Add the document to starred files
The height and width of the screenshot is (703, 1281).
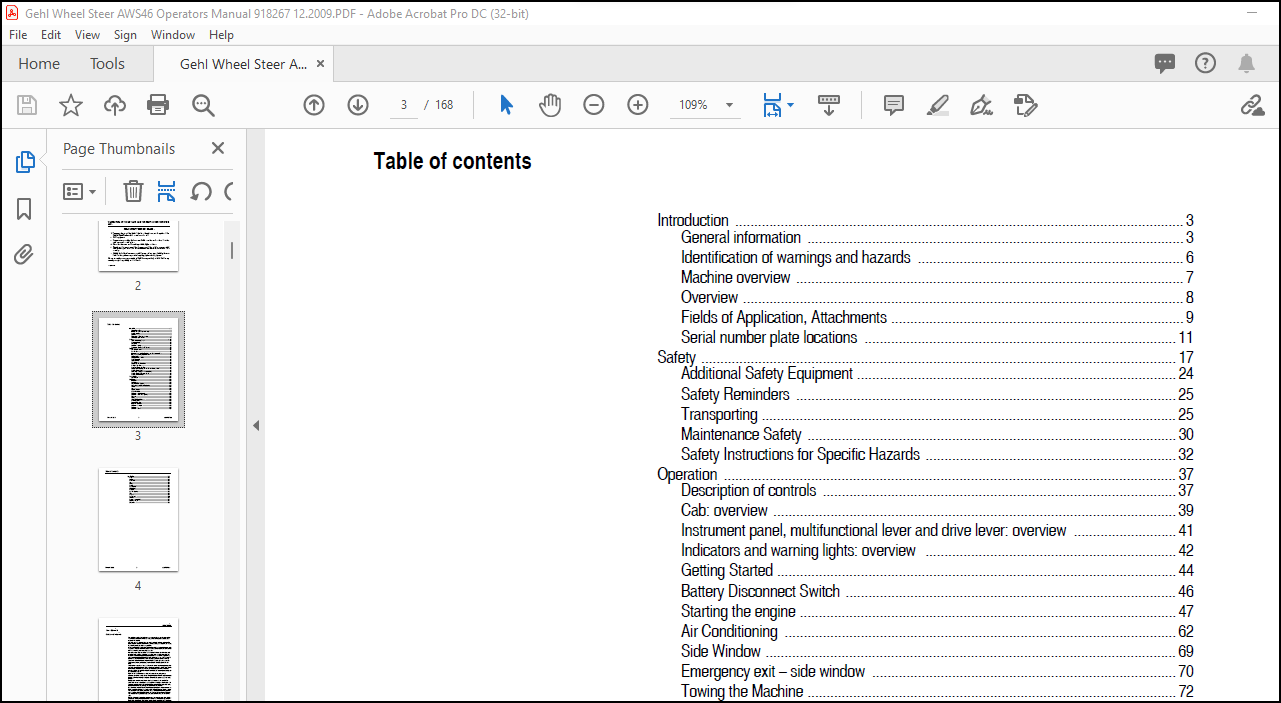tap(71, 105)
